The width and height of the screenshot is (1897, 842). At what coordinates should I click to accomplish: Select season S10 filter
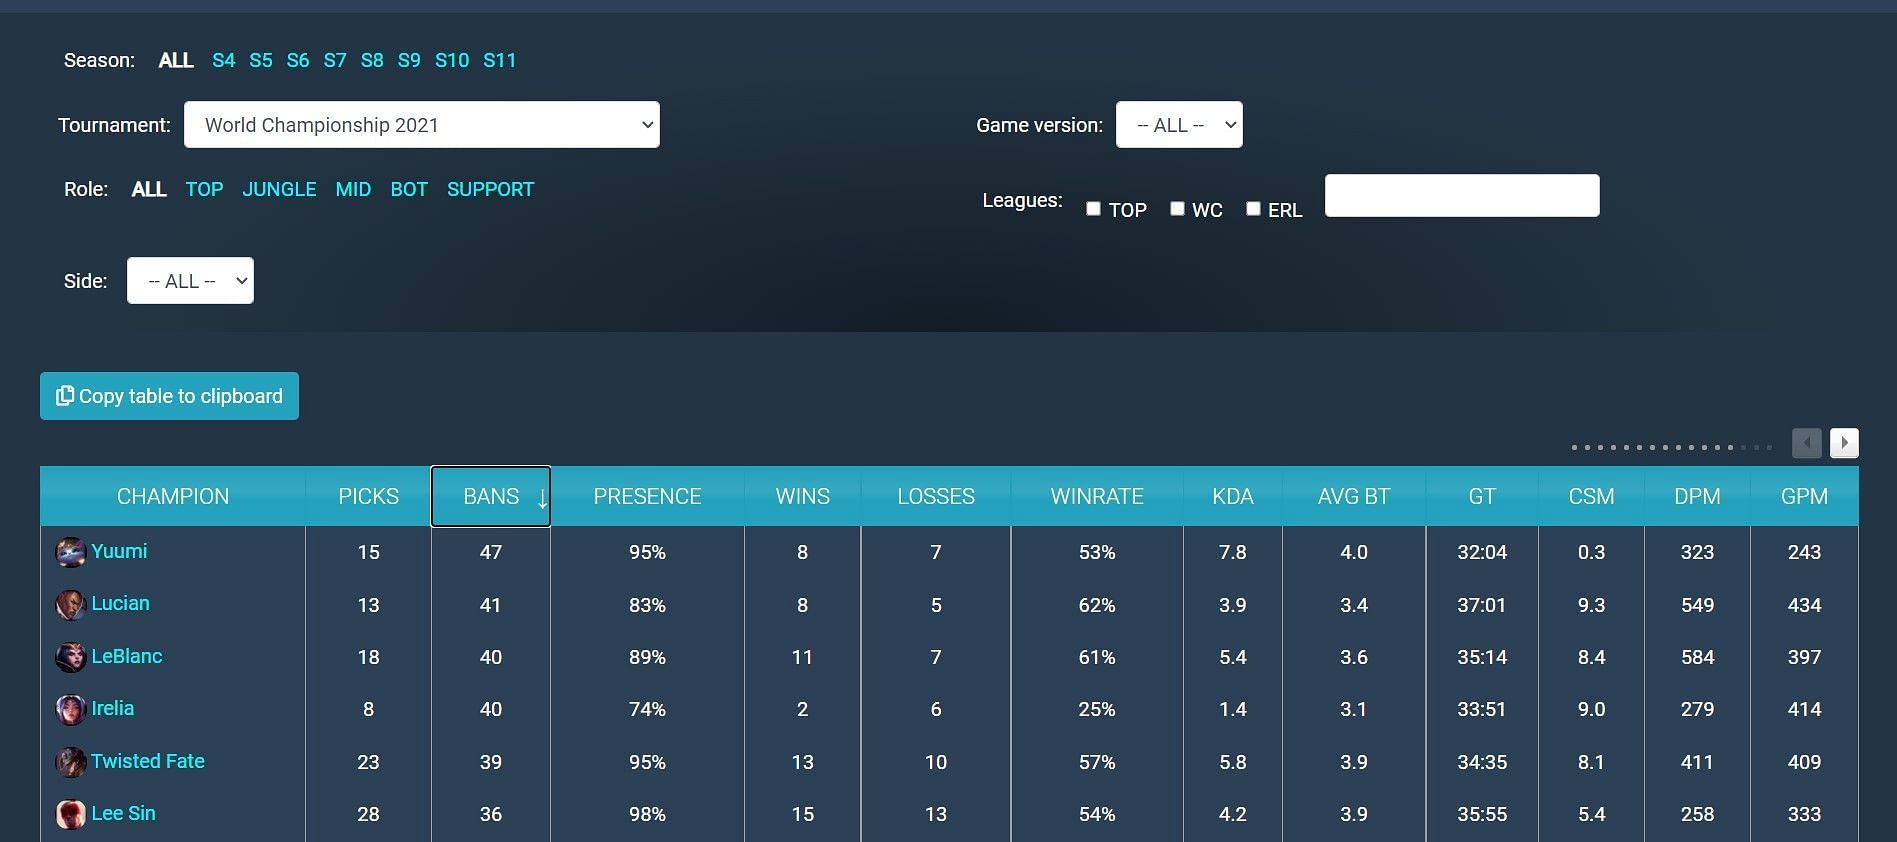point(452,60)
